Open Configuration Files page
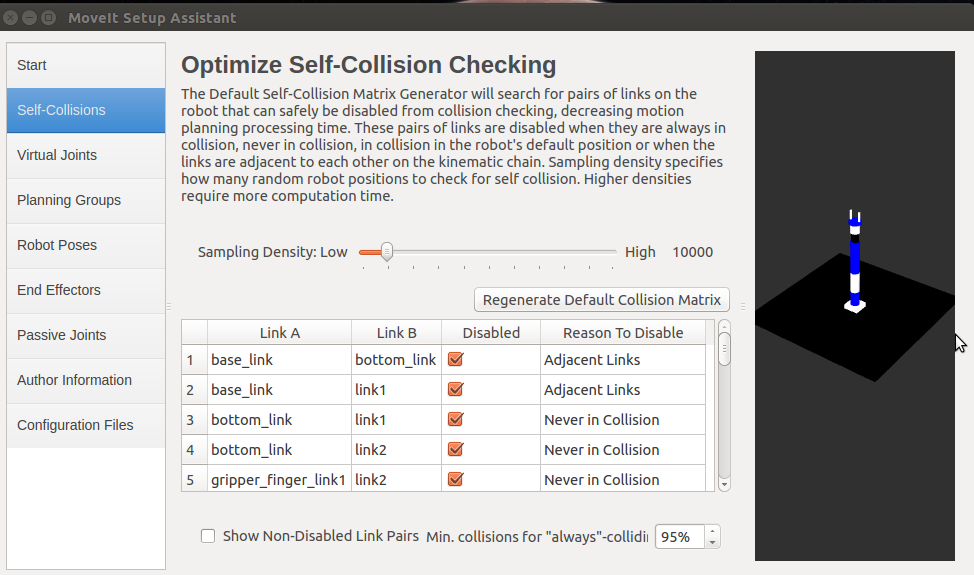The width and height of the screenshot is (974, 575). 86,425
